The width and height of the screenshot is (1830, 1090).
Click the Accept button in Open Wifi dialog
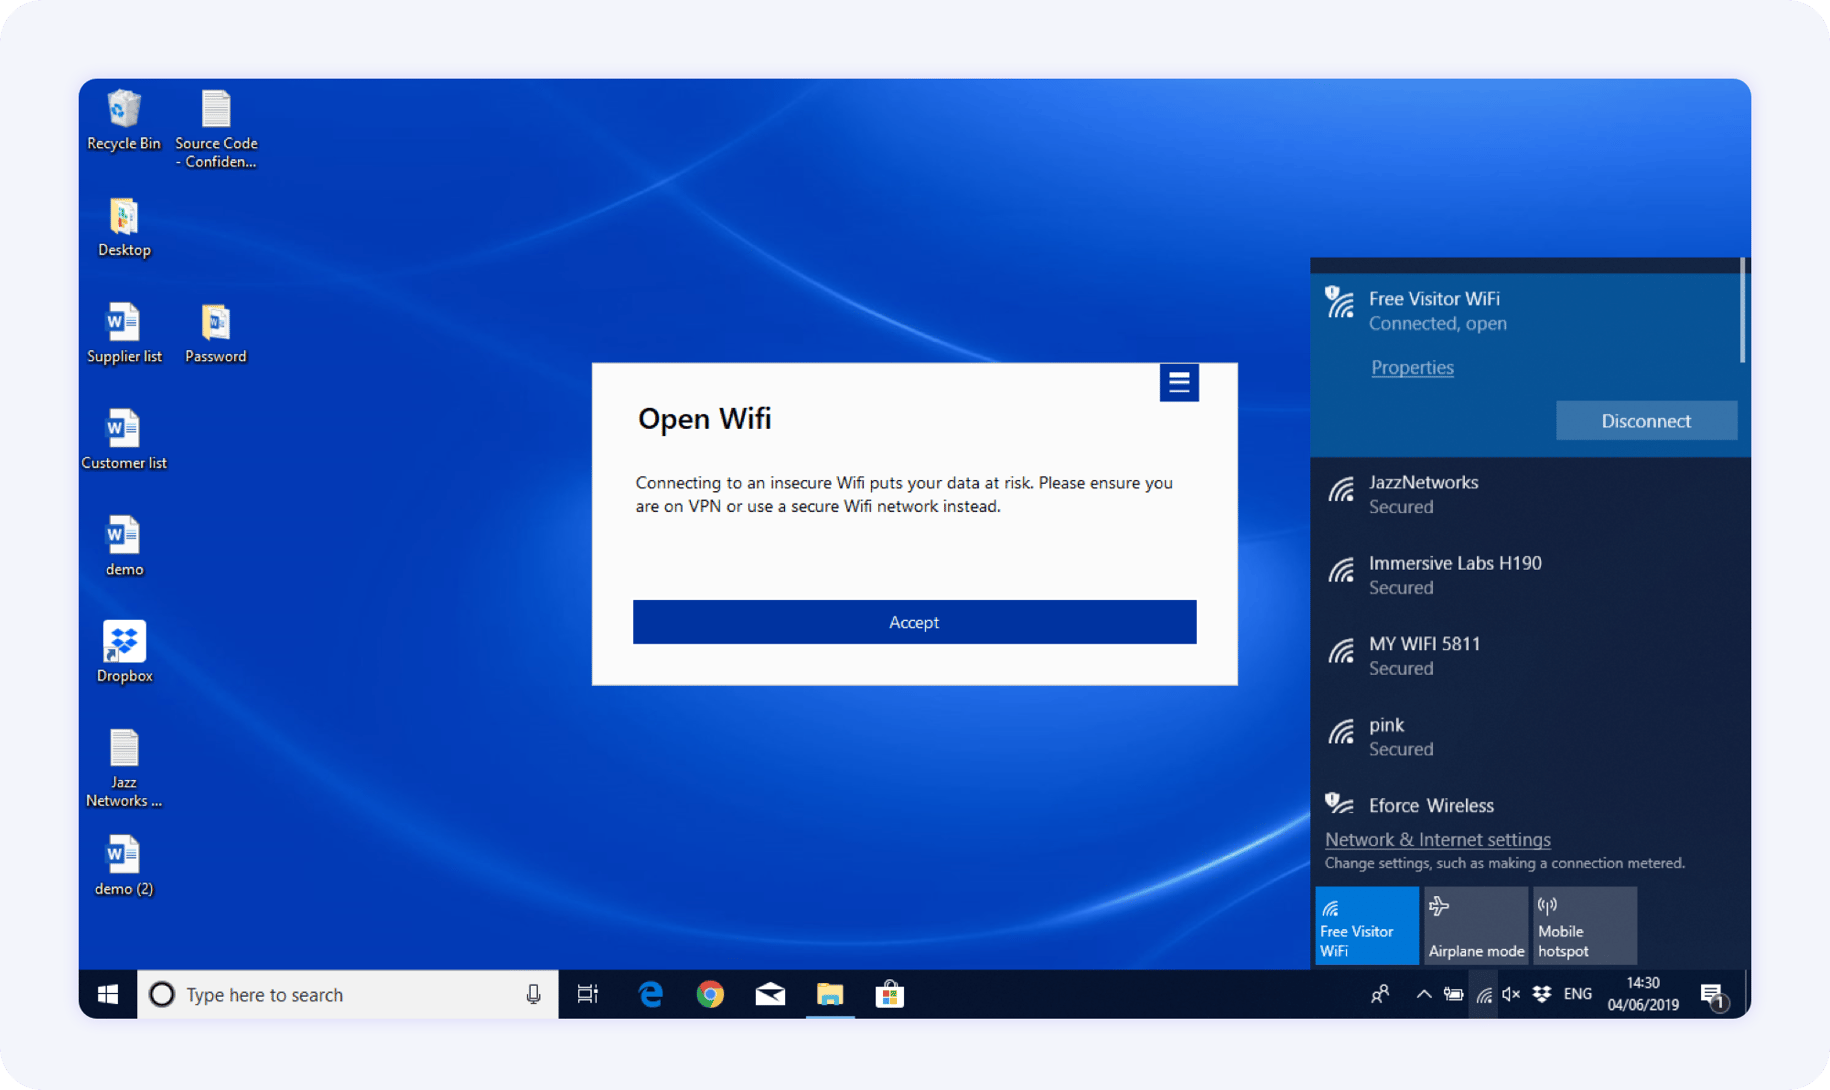coord(914,622)
